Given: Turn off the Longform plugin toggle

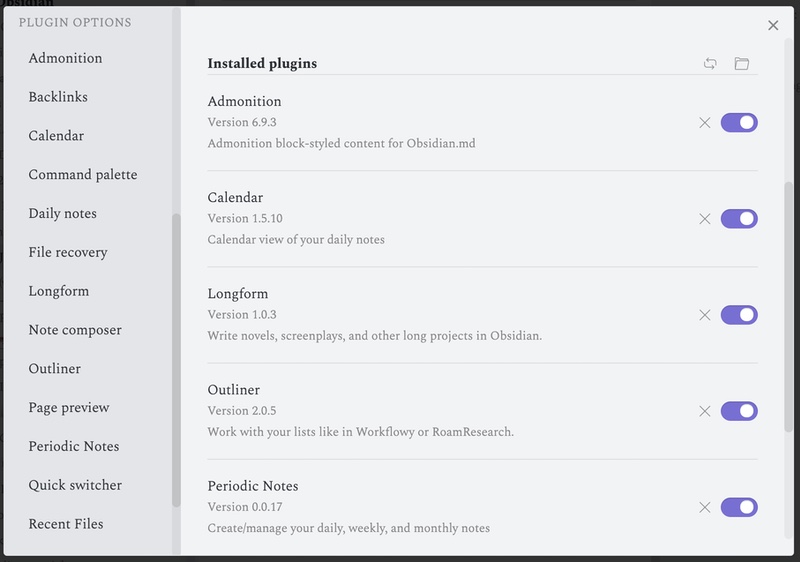Looking at the screenshot, I should [739, 315].
